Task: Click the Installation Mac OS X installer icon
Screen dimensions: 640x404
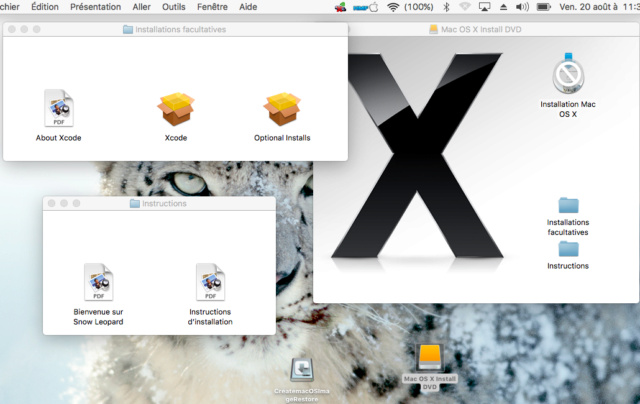Action: 568,74
